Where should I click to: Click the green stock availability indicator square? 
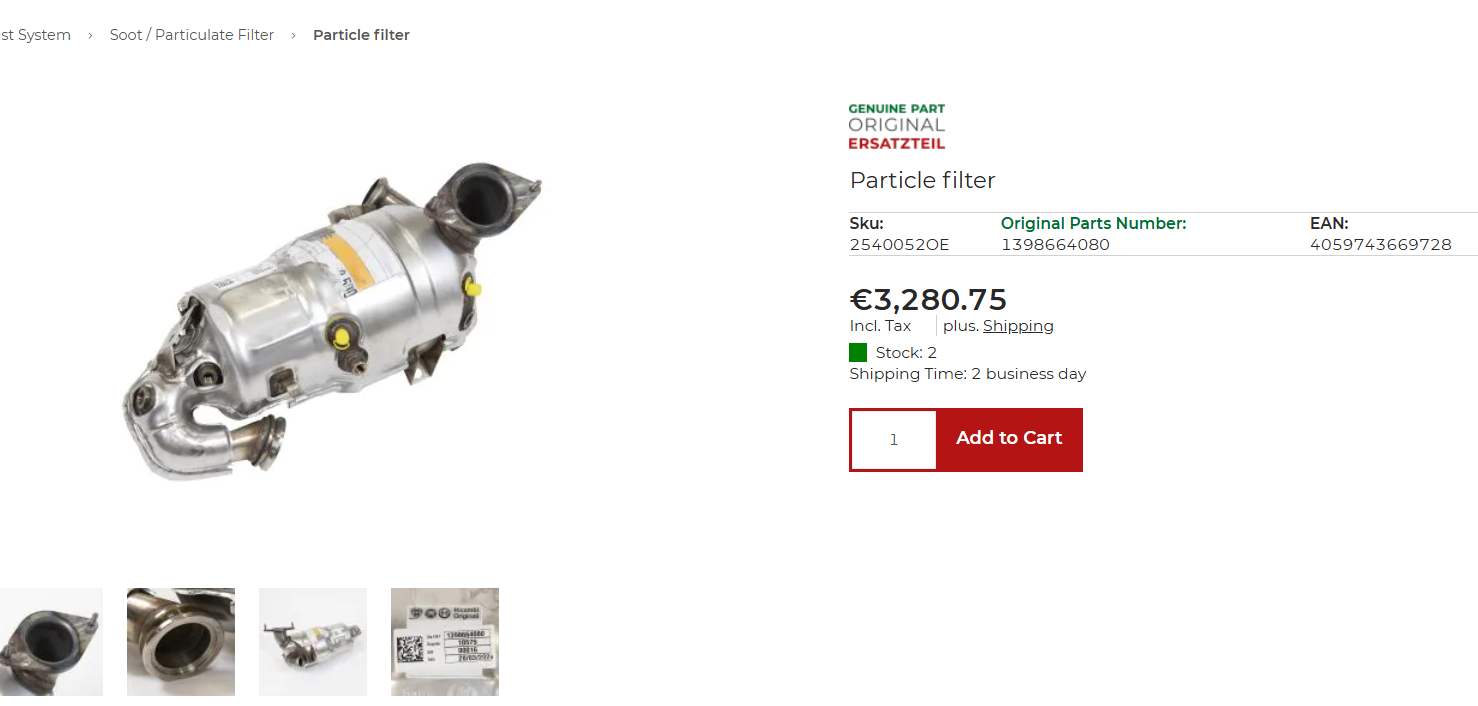[858, 352]
